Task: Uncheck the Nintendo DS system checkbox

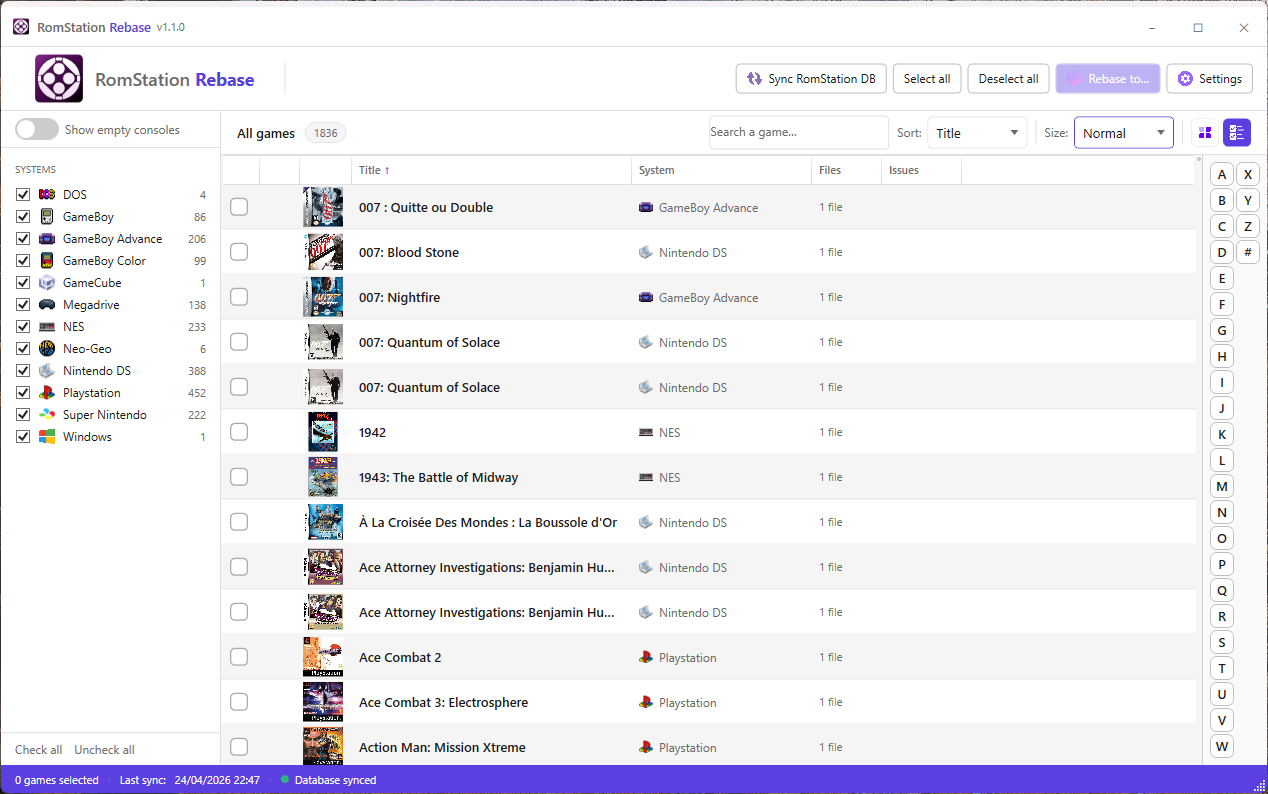Action: [23, 371]
